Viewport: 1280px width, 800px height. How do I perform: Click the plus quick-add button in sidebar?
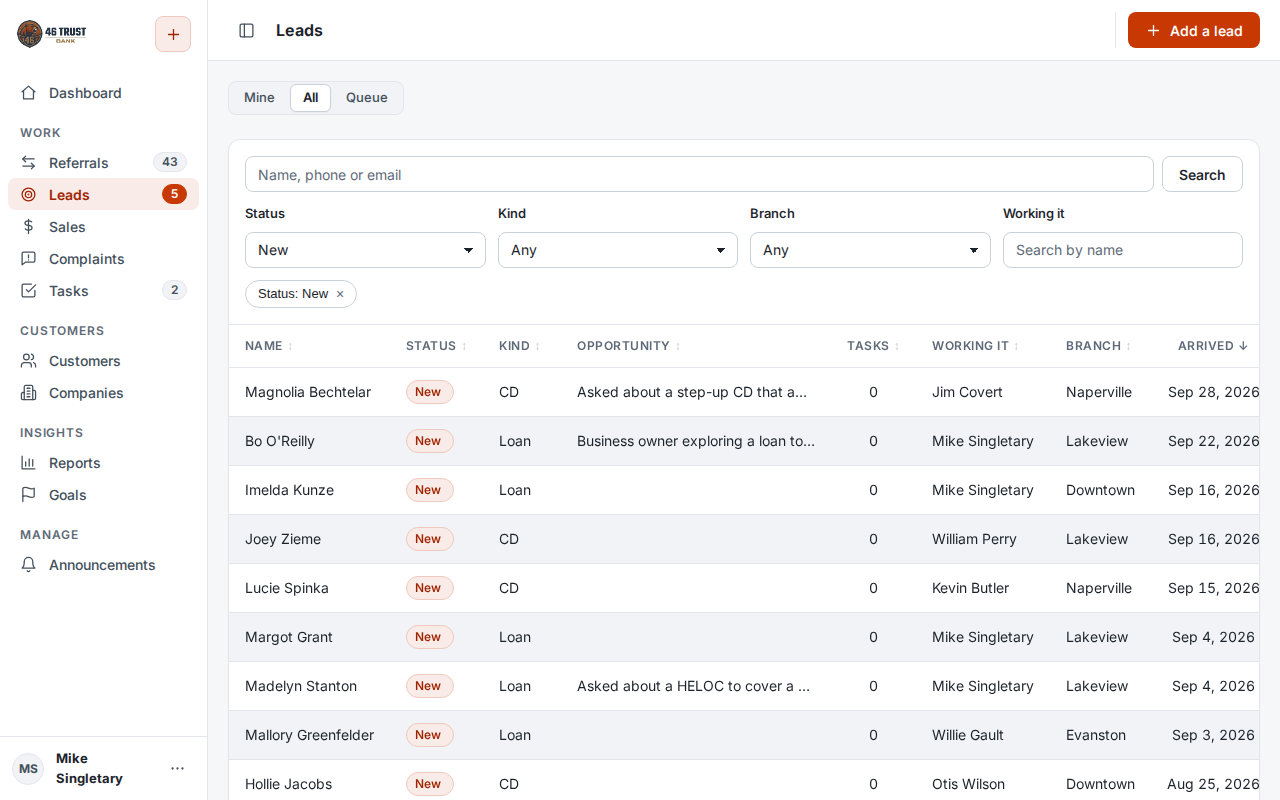(x=173, y=34)
